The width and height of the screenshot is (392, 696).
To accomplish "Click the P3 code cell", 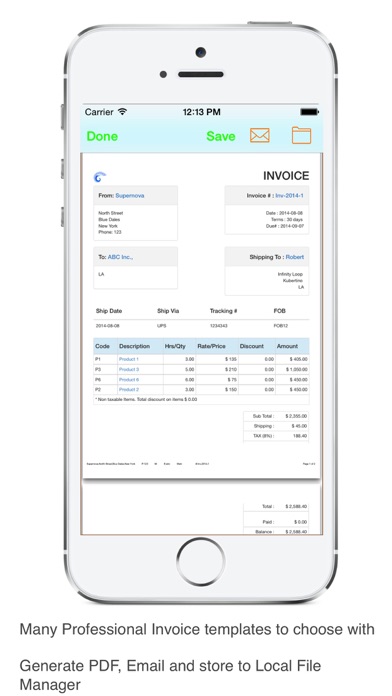I will point(98,369).
